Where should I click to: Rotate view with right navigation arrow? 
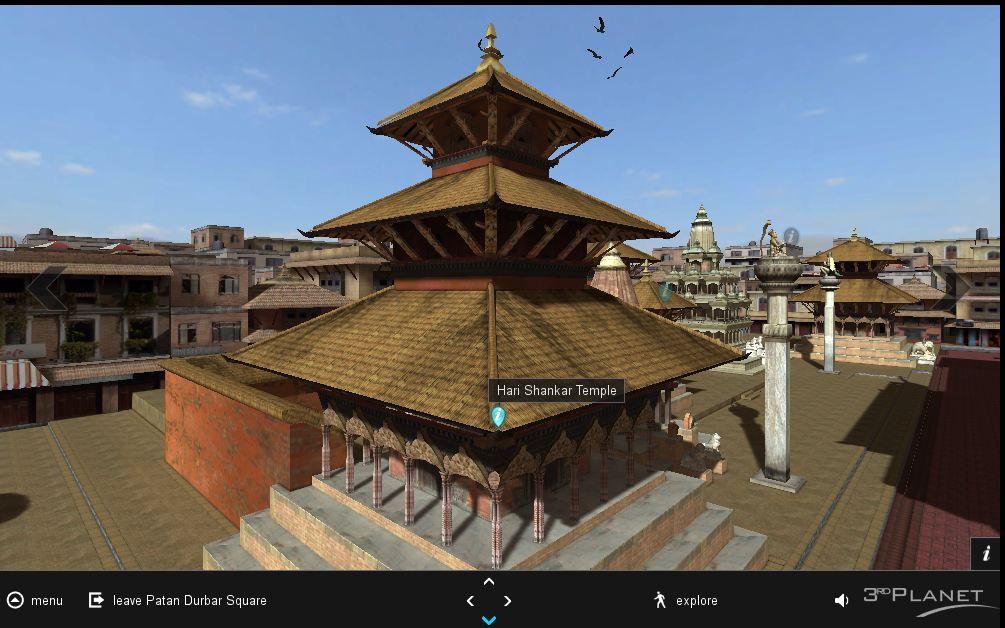[508, 601]
